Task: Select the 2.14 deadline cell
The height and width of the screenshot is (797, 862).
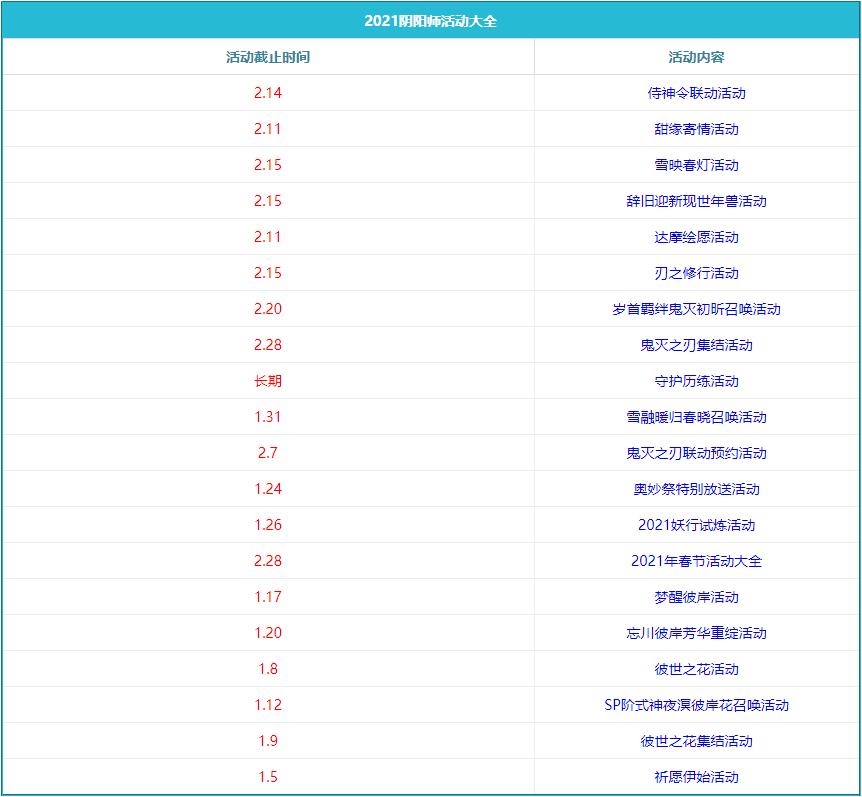Action: click(x=268, y=93)
